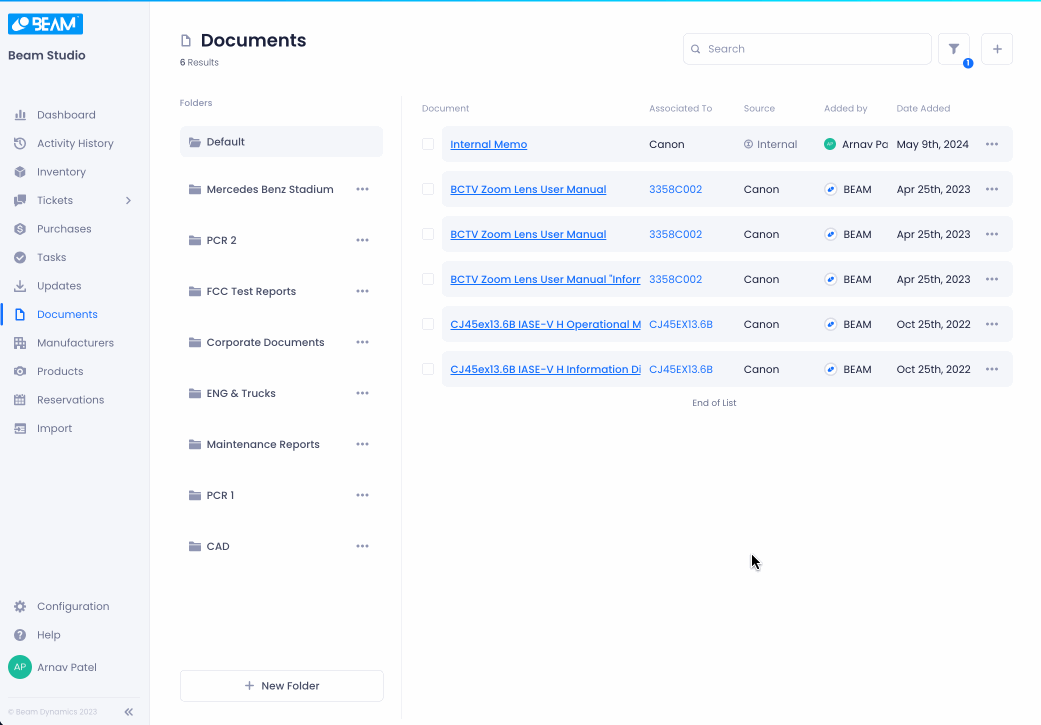Click the plus add document button
The width and height of the screenshot is (1041, 725).
click(x=997, y=49)
